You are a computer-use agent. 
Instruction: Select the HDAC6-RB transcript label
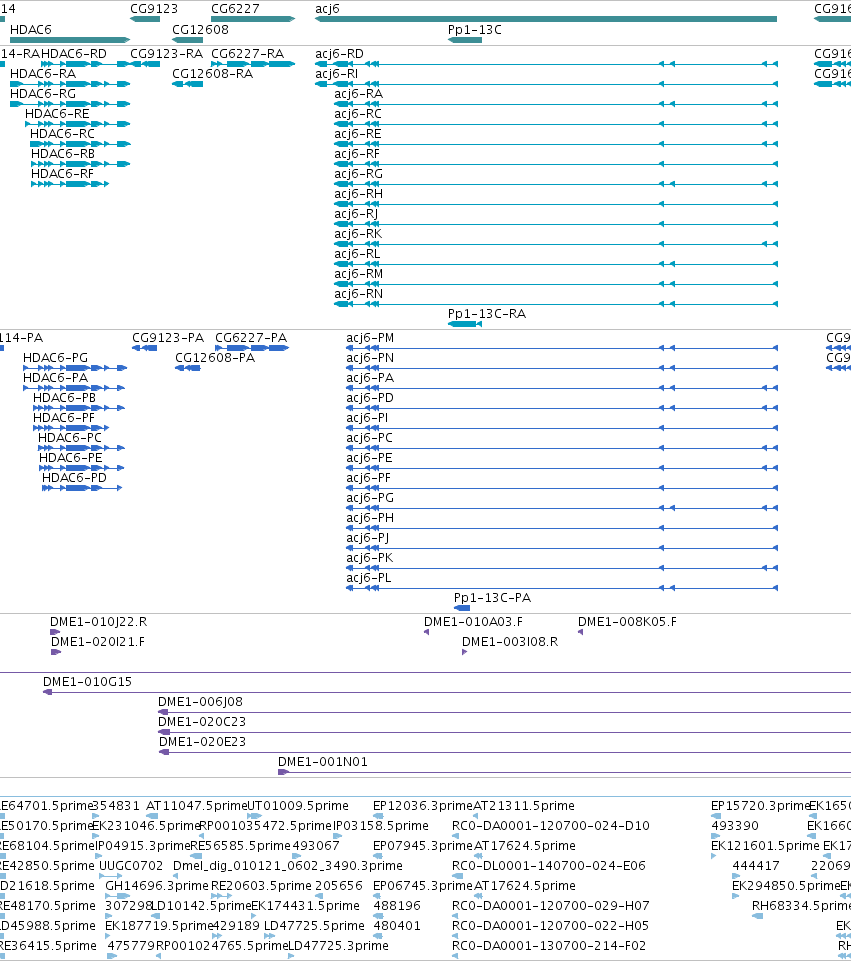(63, 153)
